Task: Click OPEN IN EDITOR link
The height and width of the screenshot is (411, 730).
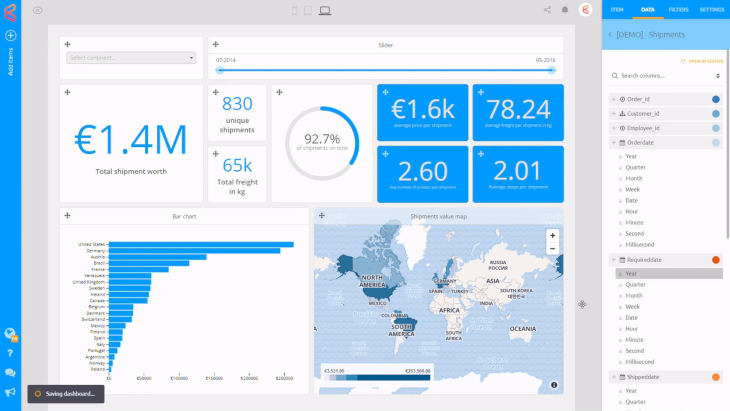Action: pos(702,61)
